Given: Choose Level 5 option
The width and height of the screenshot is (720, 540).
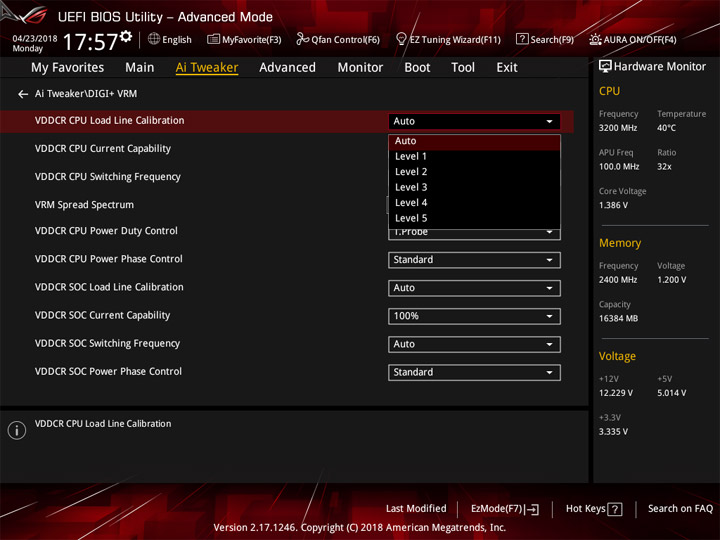Looking at the screenshot, I should tap(474, 219).
